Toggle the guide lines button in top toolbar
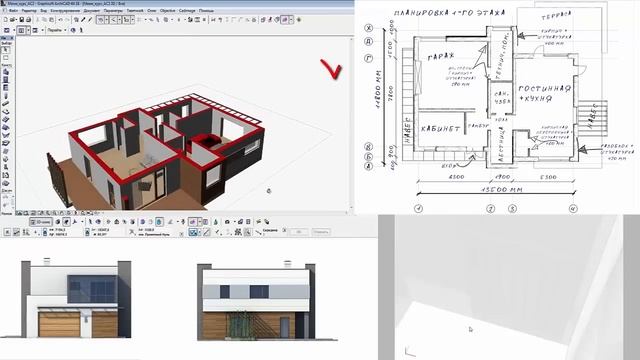Screen dimensions: 640x360 (x=100, y=20)
